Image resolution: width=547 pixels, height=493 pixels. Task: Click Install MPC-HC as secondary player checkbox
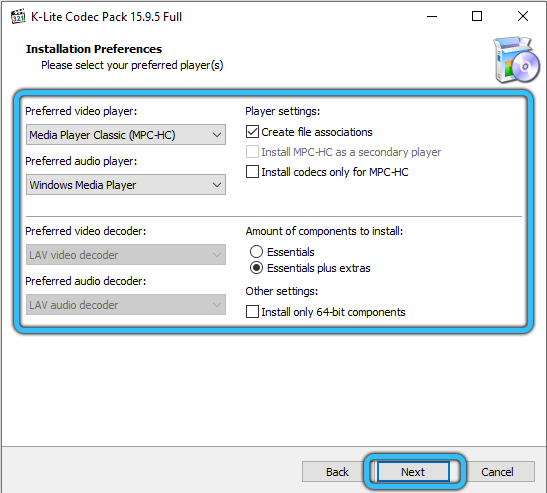click(252, 152)
